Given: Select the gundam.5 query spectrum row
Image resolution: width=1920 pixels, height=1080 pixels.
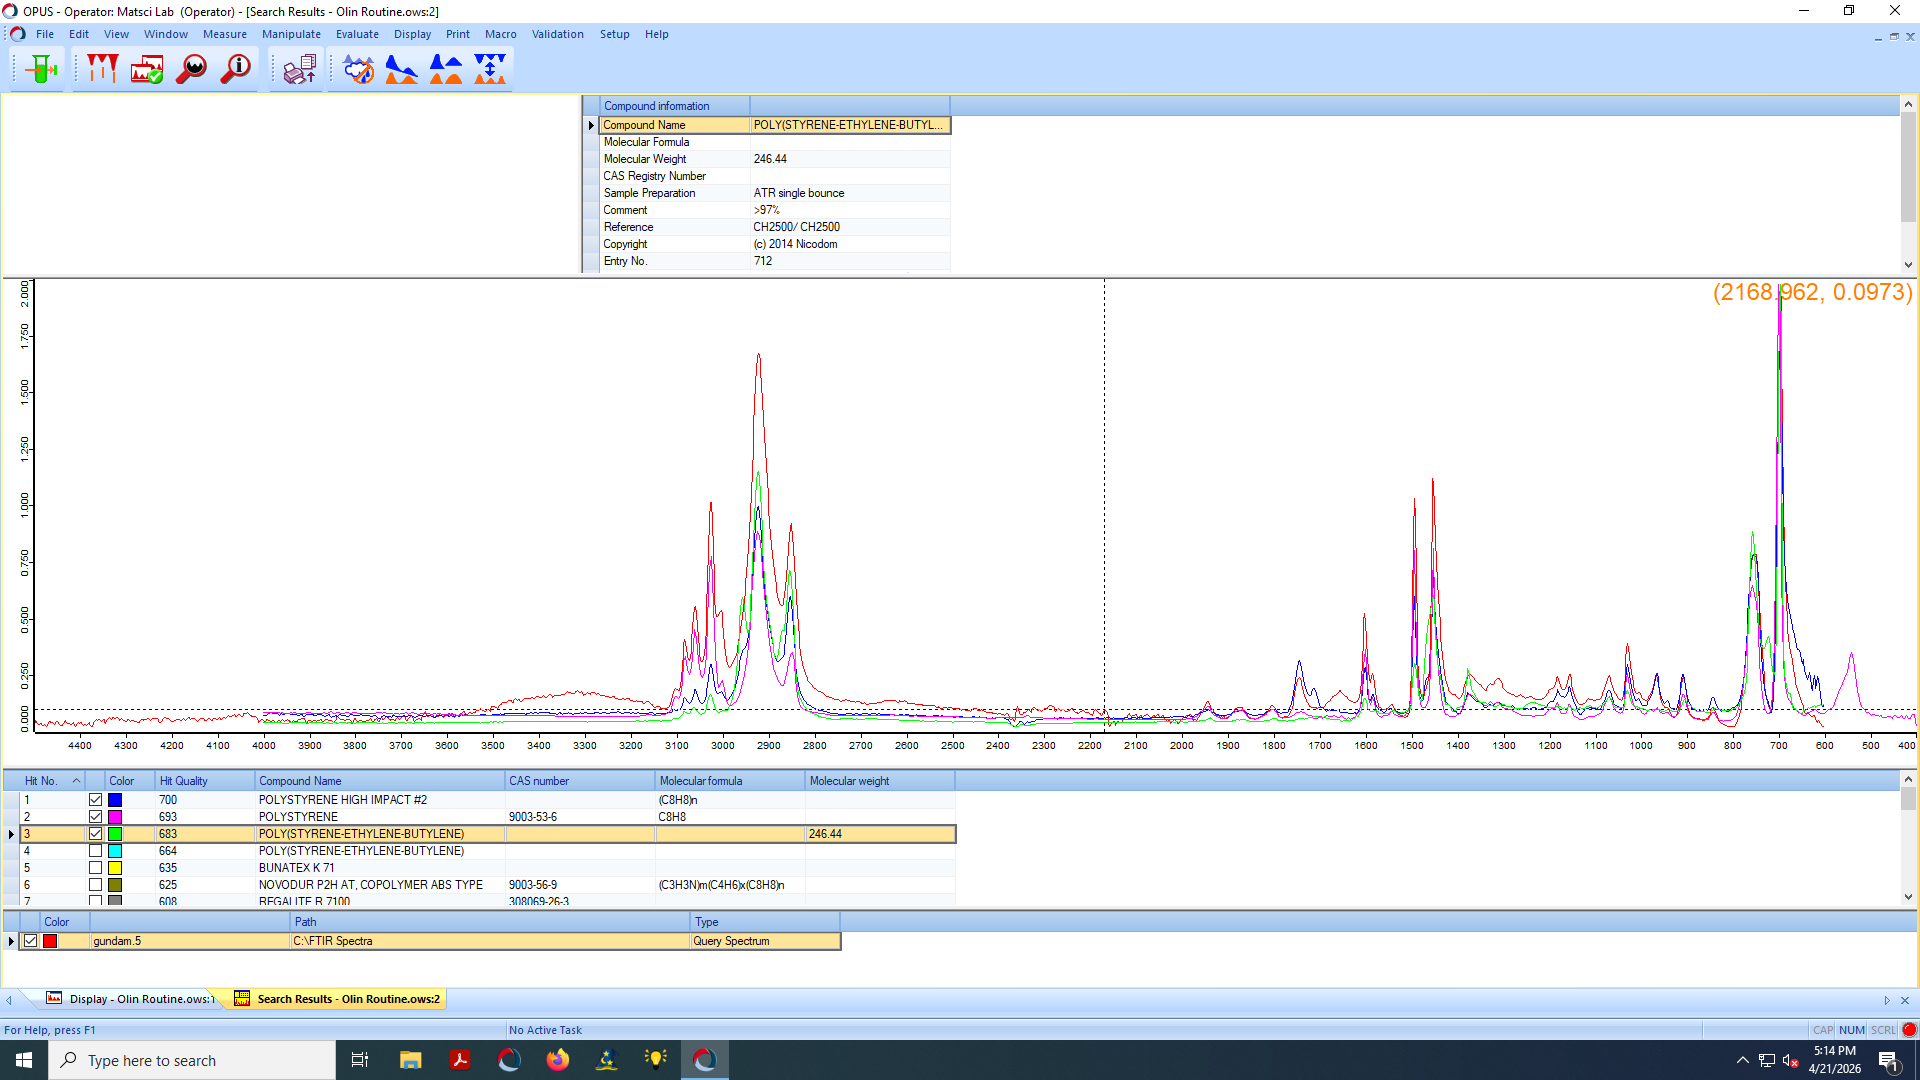Looking at the screenshot, I should (430, 941).
